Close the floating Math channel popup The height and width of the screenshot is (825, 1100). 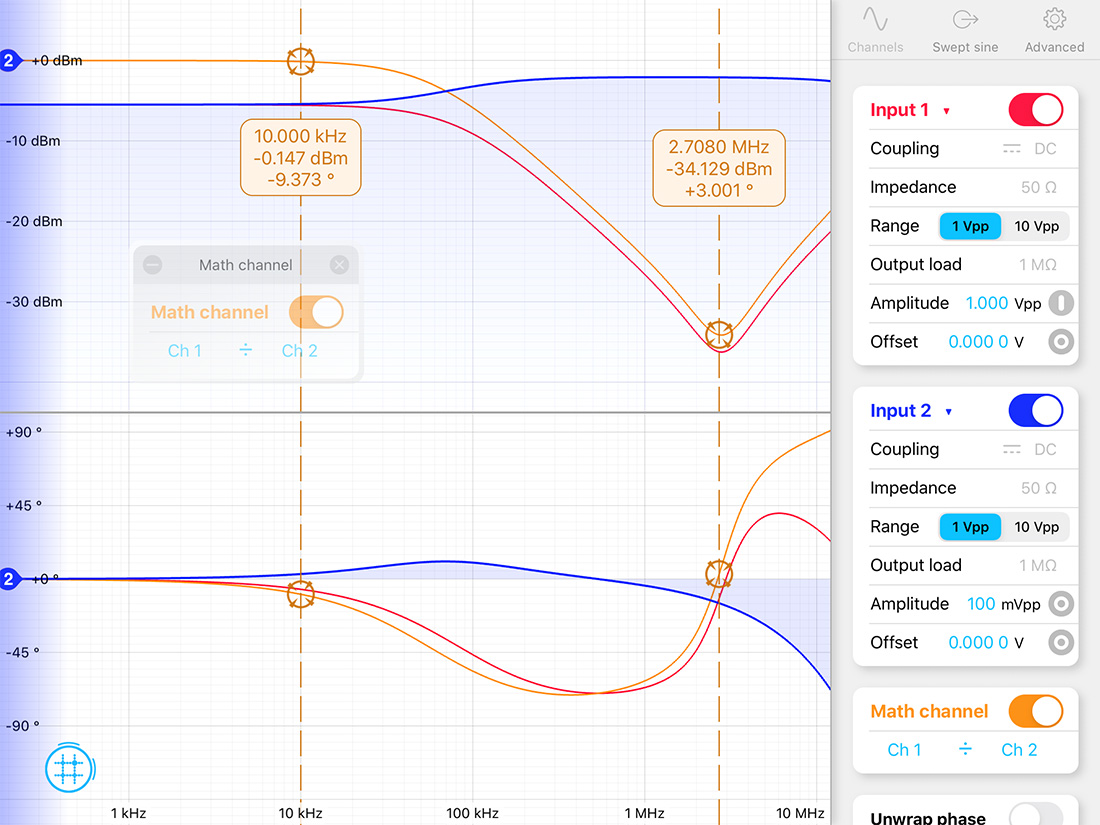pyautogui.click(x=340, y=264)
